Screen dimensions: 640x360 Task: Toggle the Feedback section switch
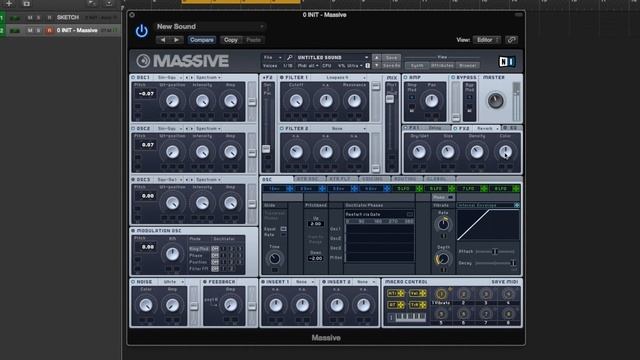click(x=205, y=282)
